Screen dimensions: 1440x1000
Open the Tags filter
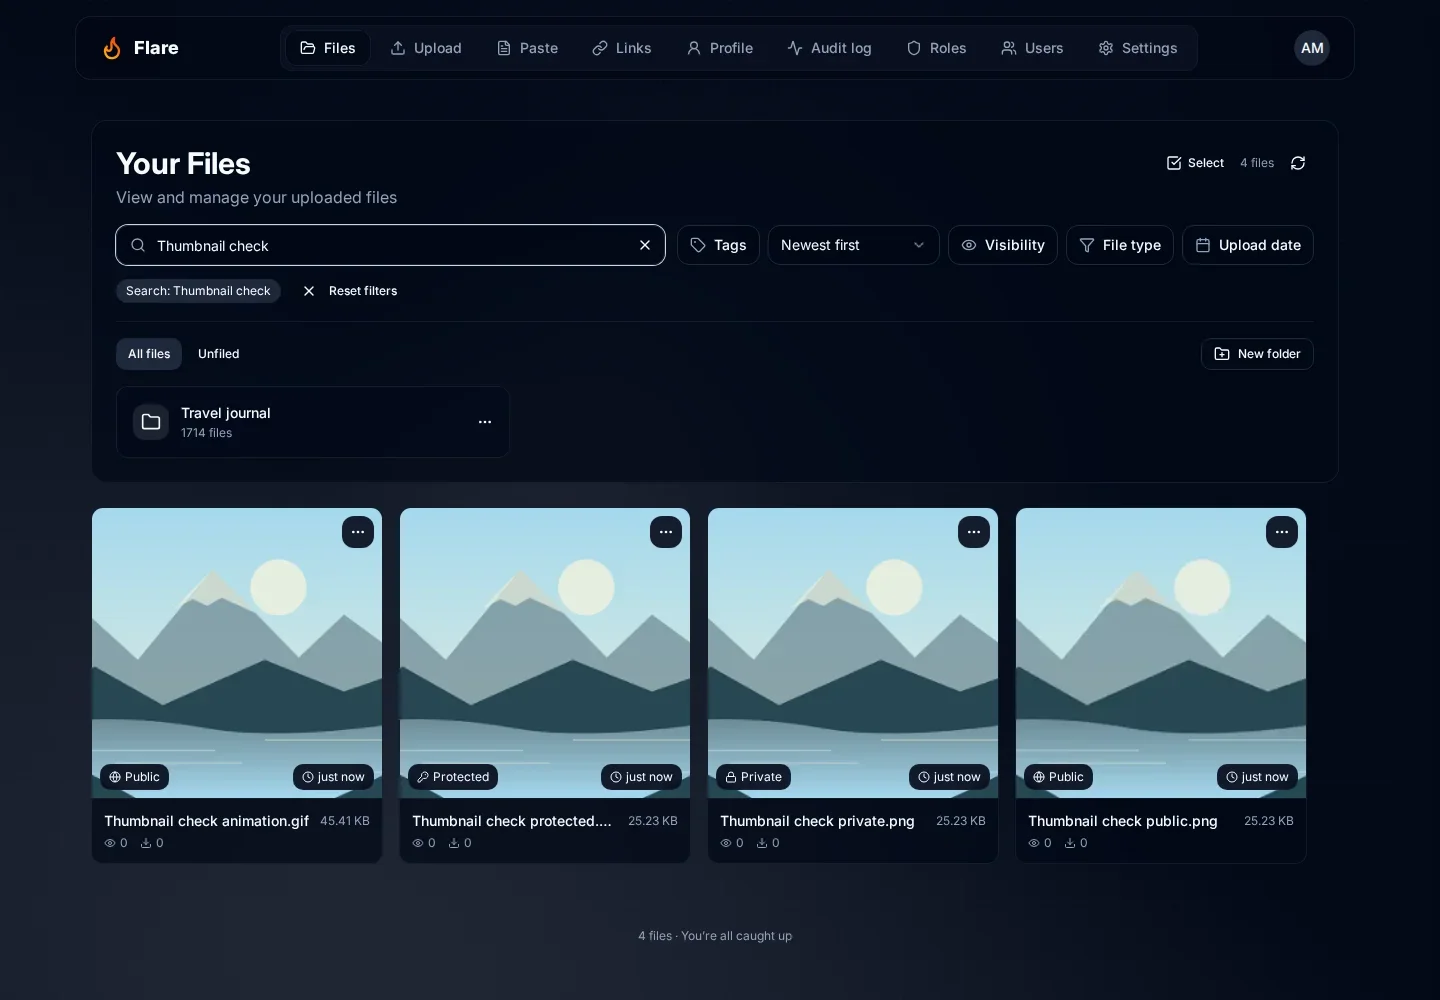click(x=718, y=245)
